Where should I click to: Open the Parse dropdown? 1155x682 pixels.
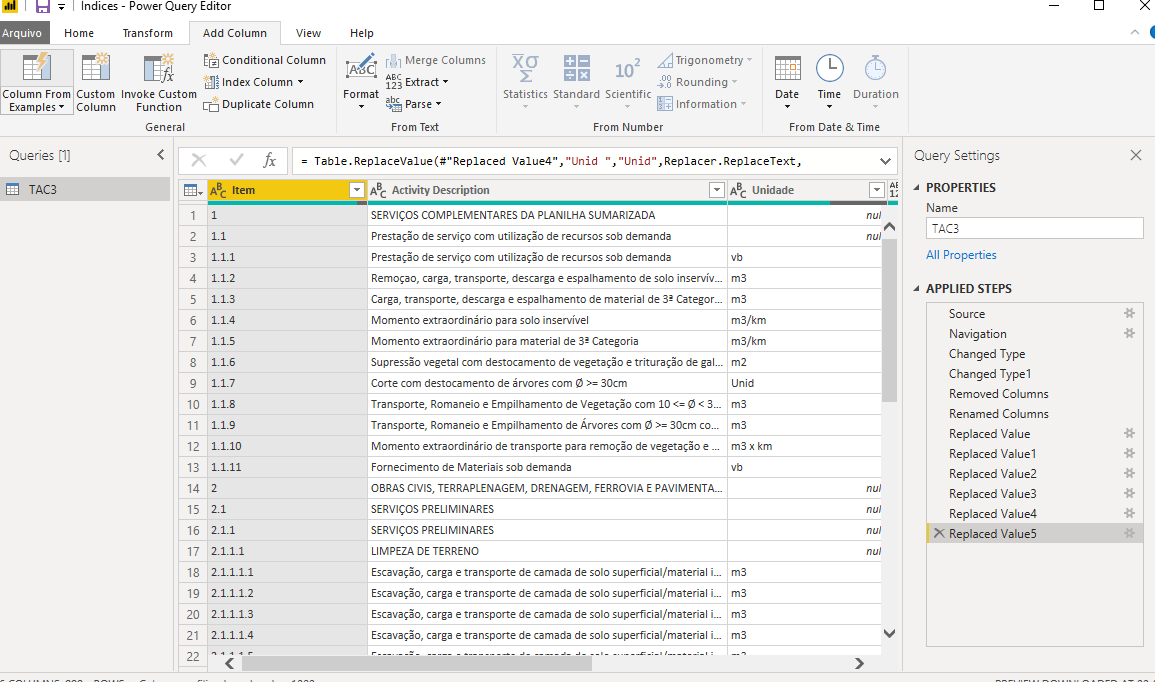pyautogui.click(x=413, y=105)
